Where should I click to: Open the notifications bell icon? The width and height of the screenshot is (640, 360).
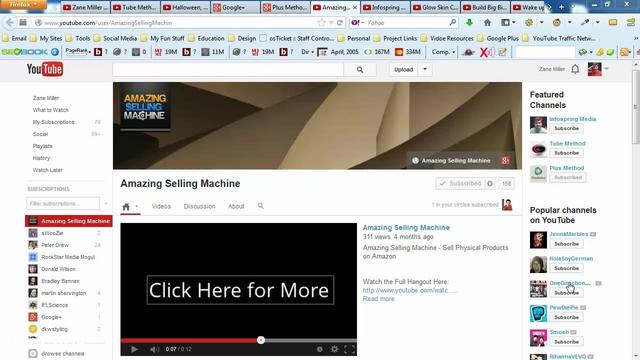tap(575, 69)
